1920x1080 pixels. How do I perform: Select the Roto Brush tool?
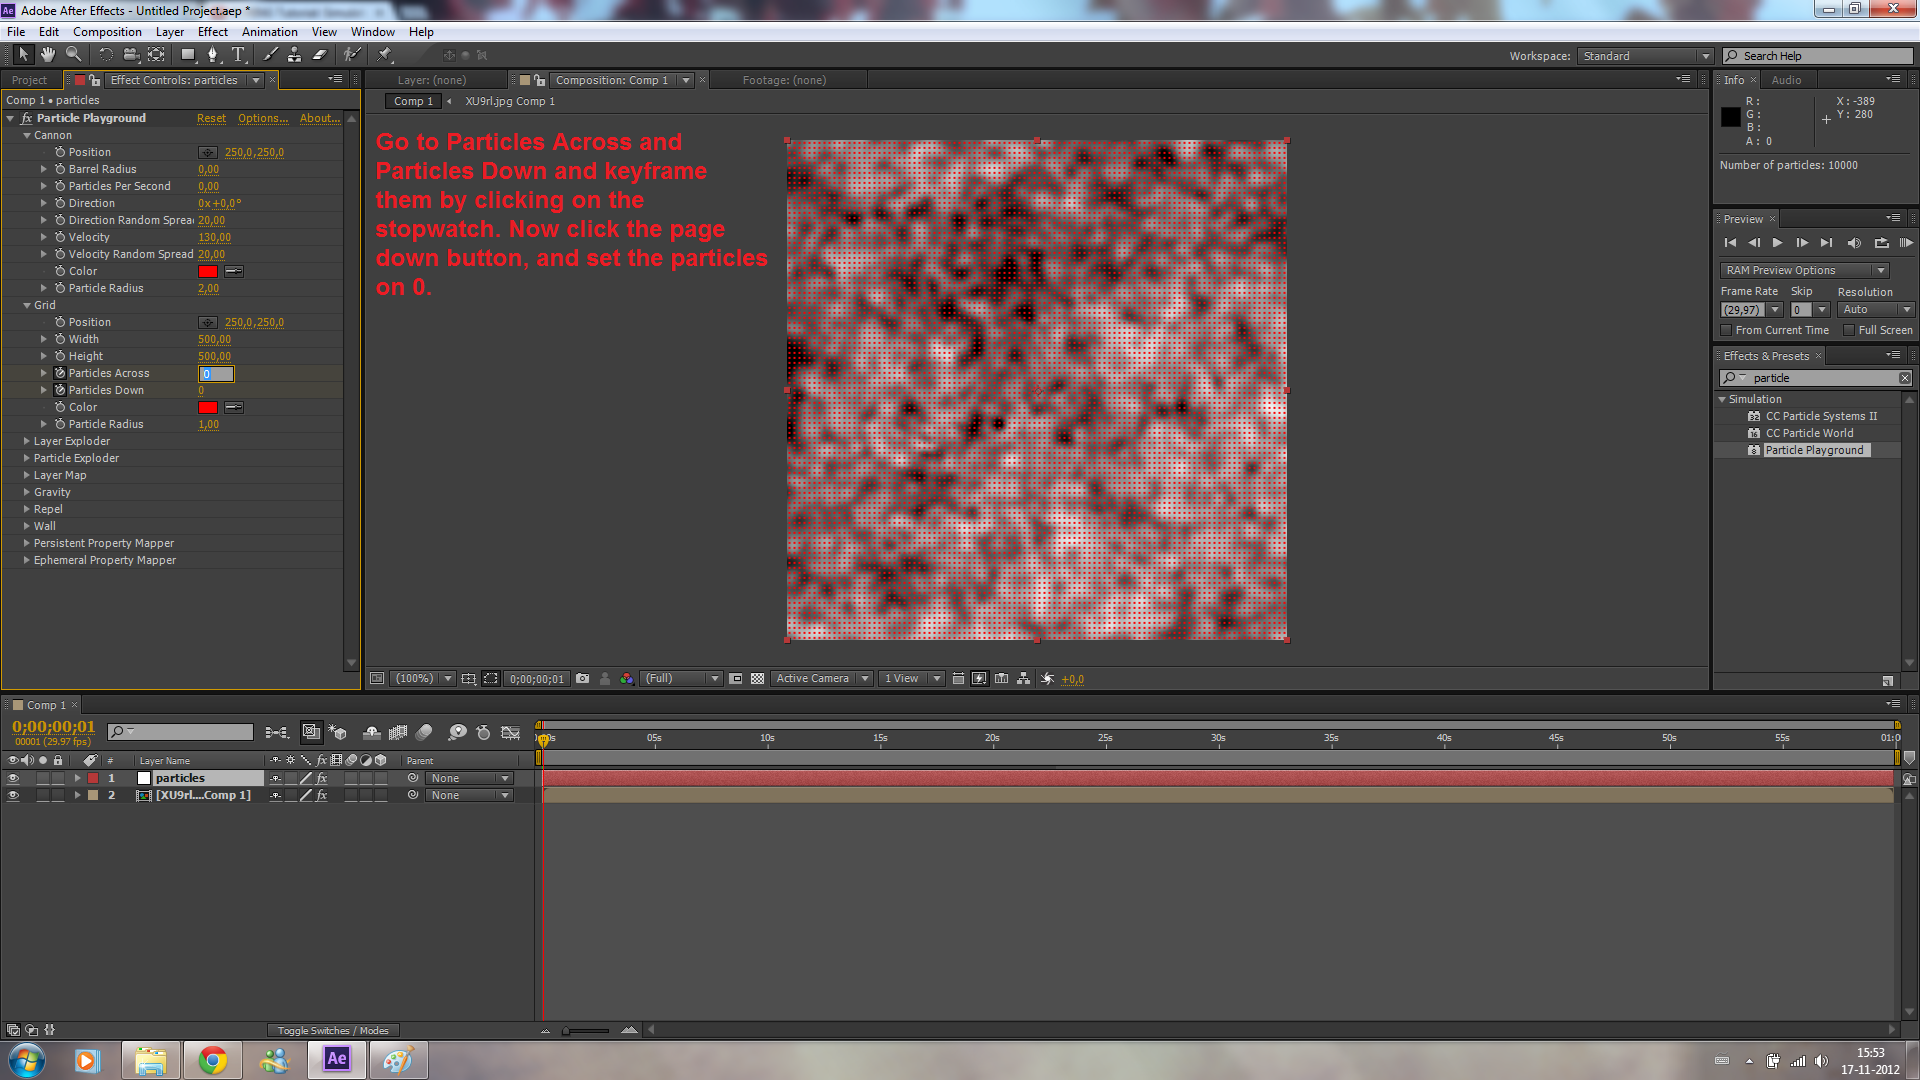pos(352,54)
